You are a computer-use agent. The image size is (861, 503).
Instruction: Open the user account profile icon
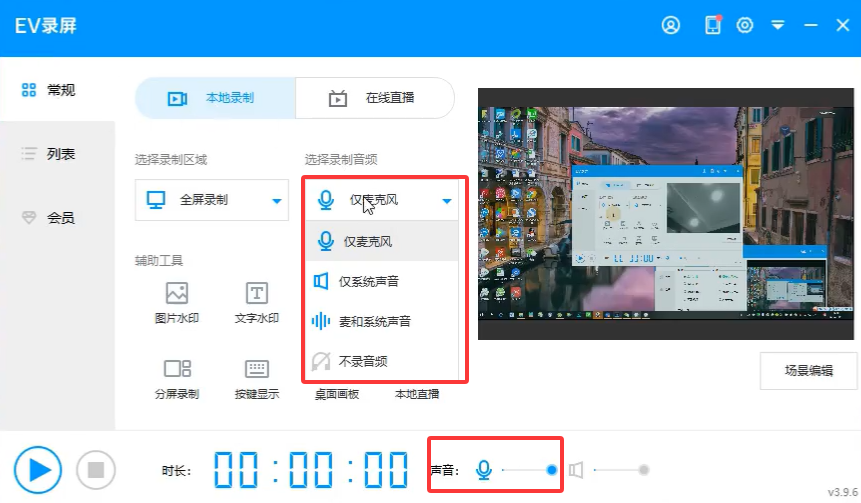tap(670, 25)
